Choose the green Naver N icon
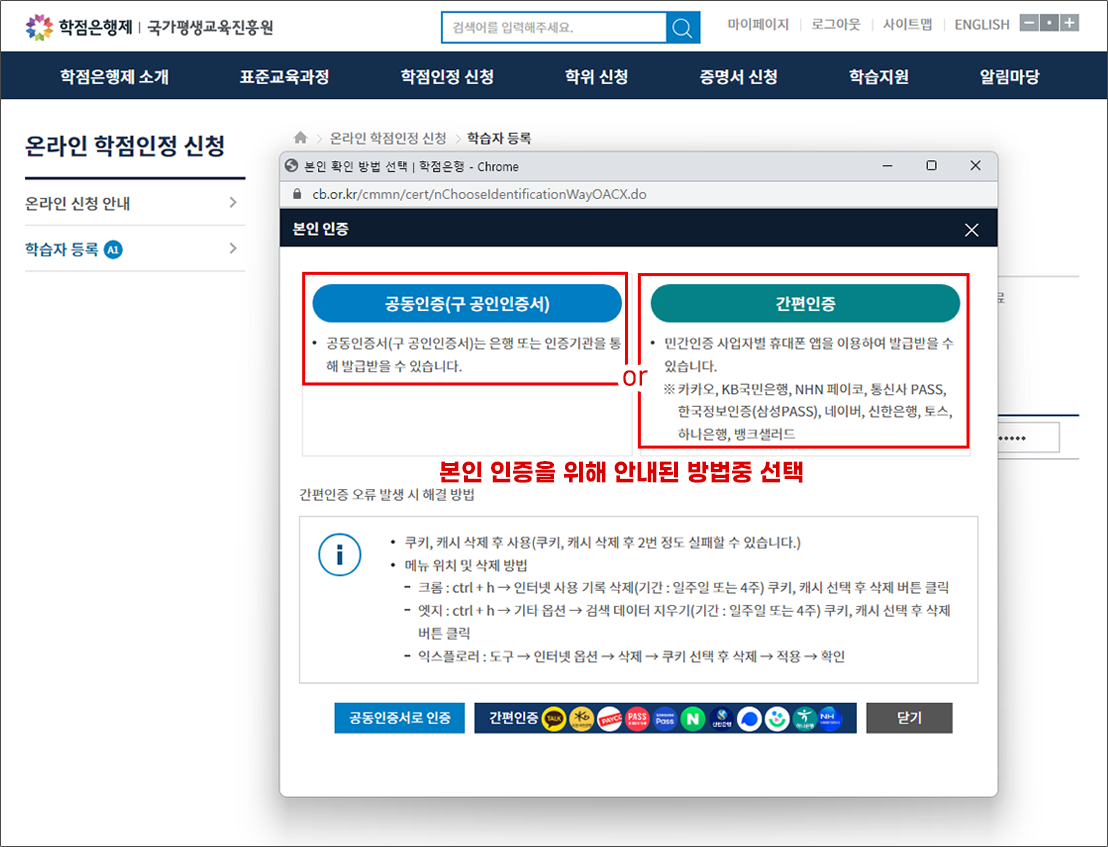 coord(692,718)
